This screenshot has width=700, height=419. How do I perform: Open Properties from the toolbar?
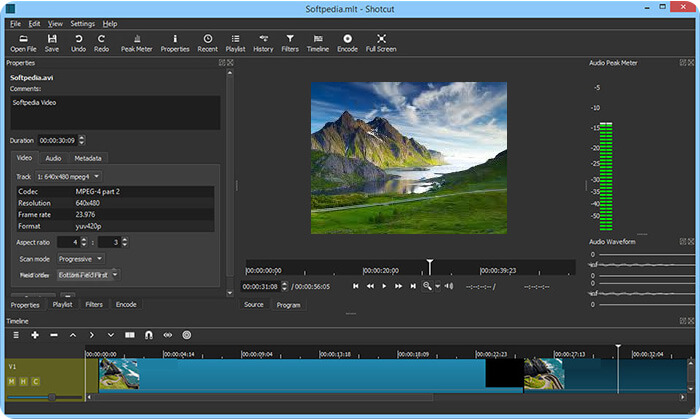click(175, 44)
